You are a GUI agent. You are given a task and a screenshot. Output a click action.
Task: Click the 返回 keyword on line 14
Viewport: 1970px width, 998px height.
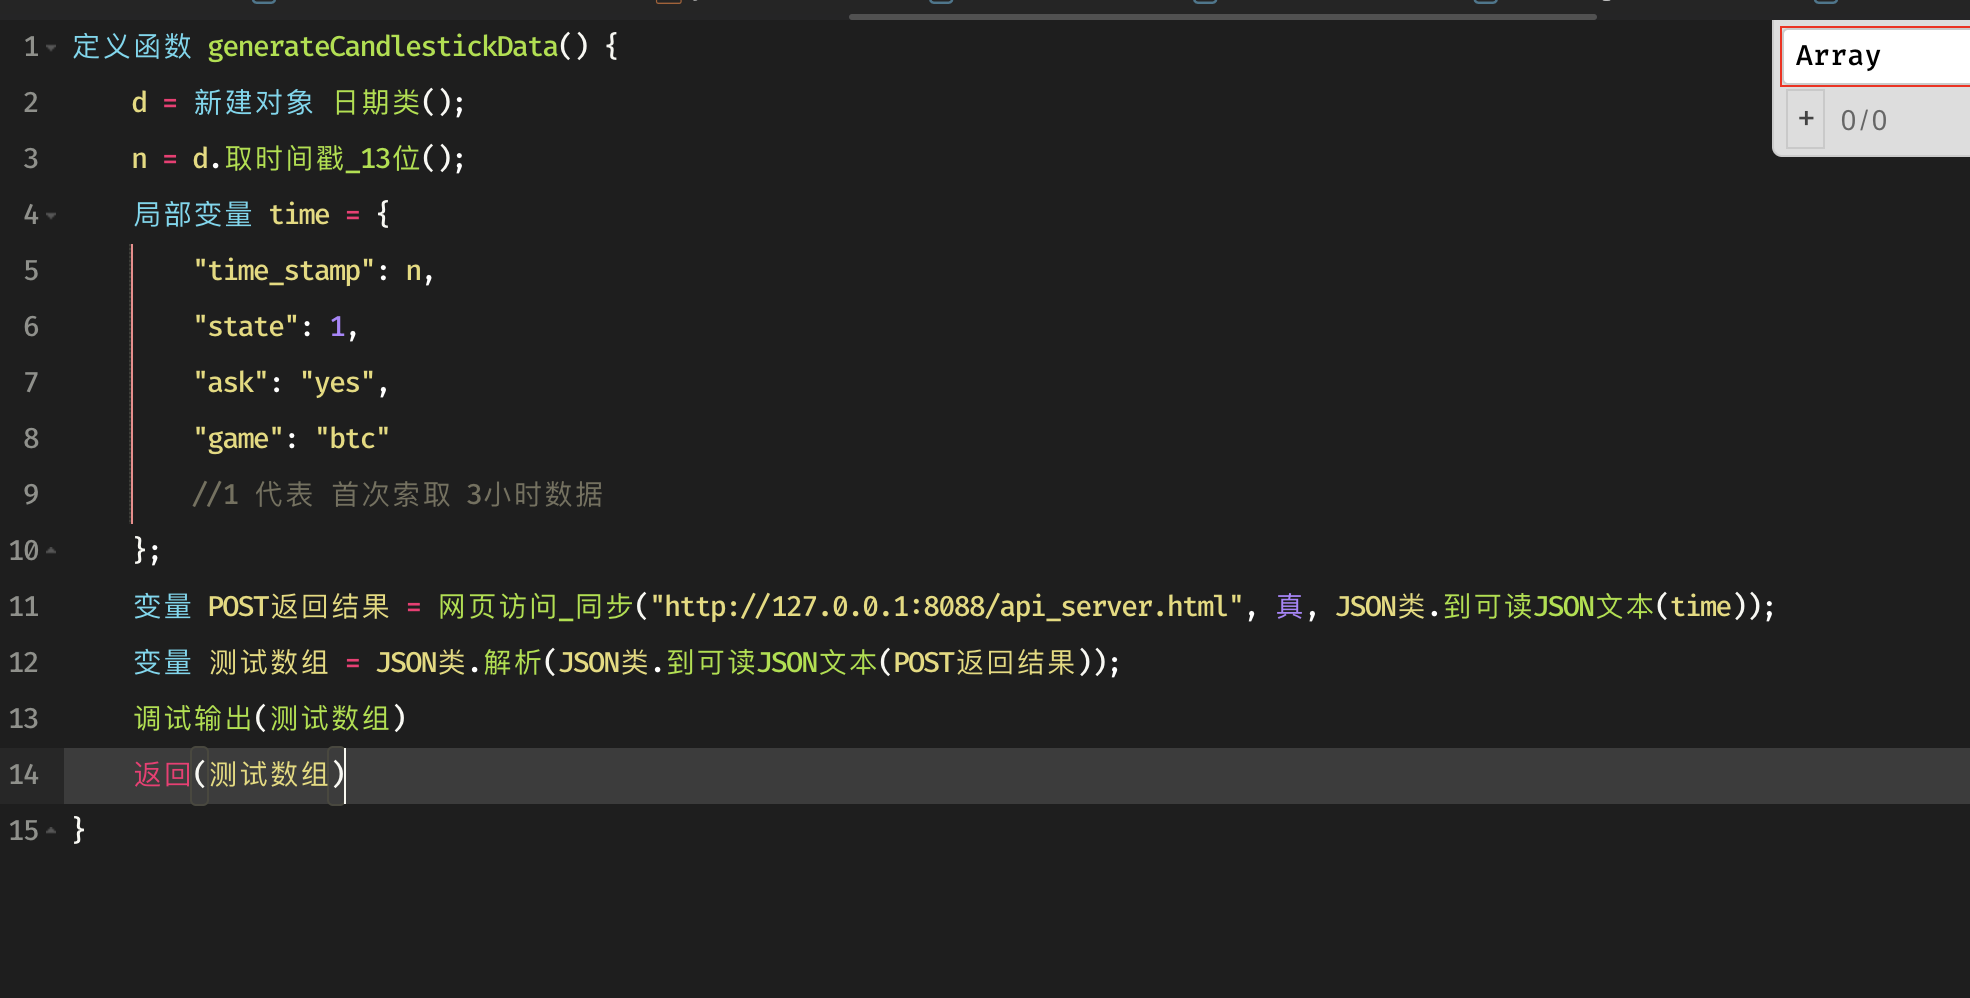162,775
